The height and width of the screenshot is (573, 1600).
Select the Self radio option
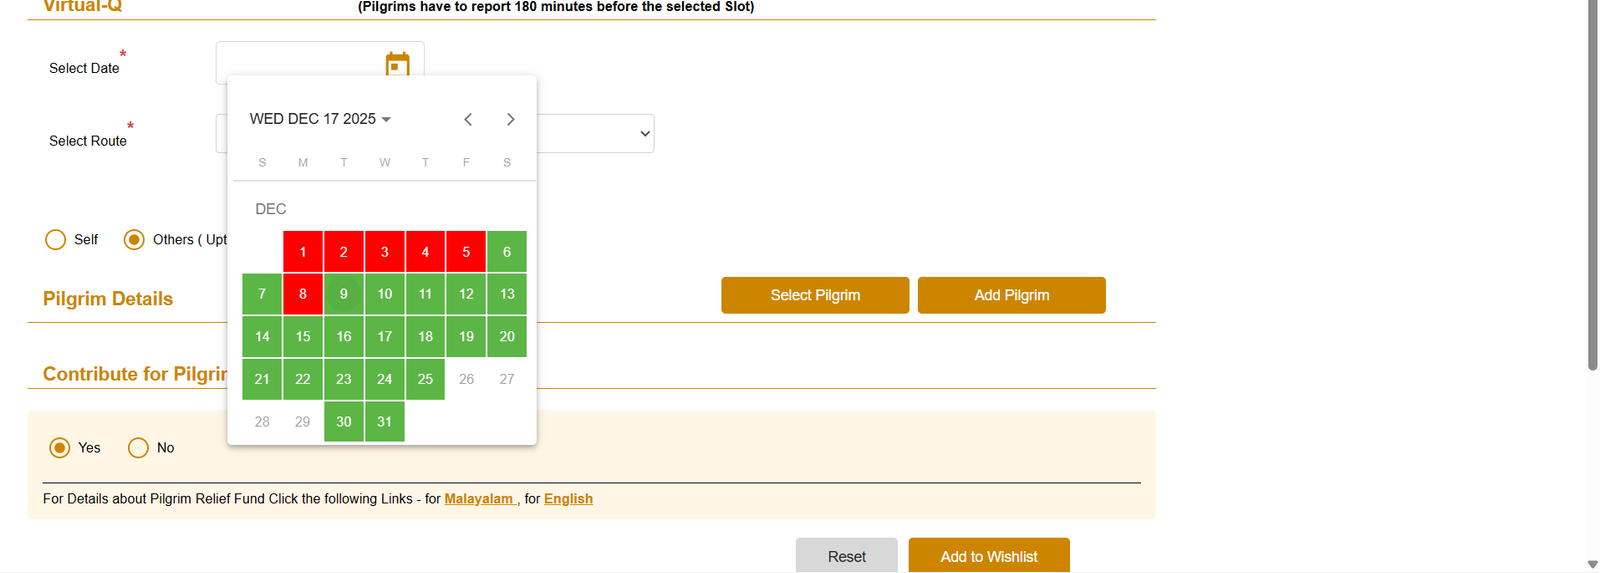(56, 240)
